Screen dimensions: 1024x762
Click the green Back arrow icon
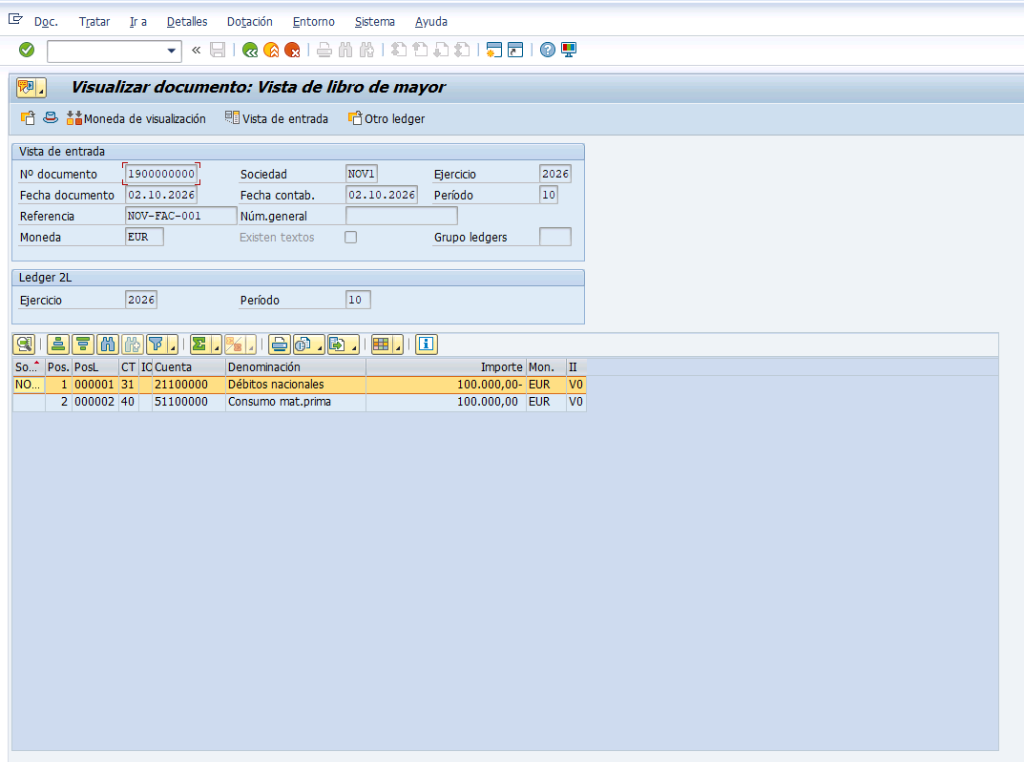tap(249, 50)
